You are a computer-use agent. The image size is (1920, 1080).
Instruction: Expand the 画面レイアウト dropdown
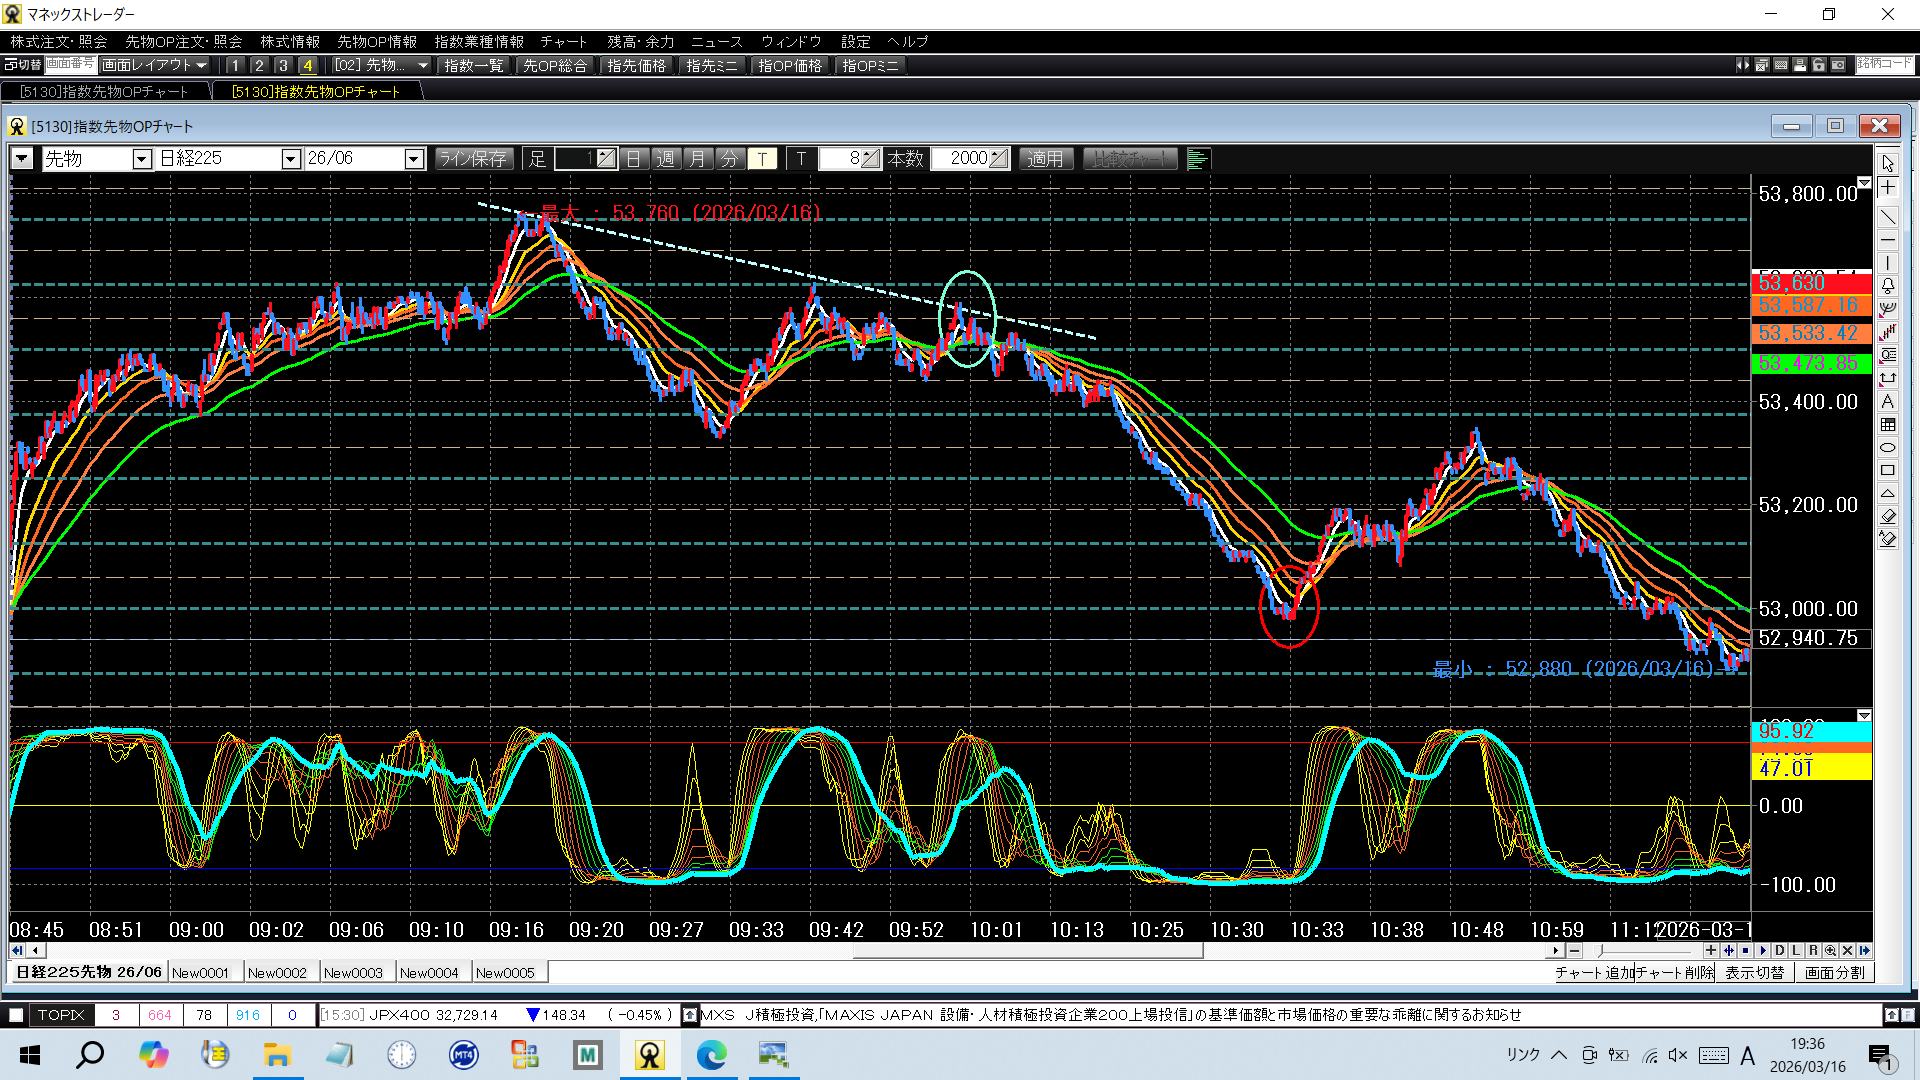click(x=155, y=65)
